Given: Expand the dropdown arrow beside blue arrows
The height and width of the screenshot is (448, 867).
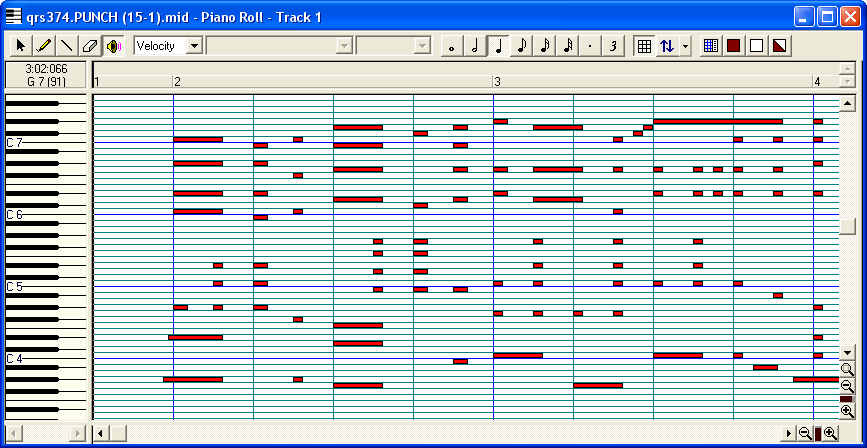Looking at the screenshot, I should tap(685, 46).
